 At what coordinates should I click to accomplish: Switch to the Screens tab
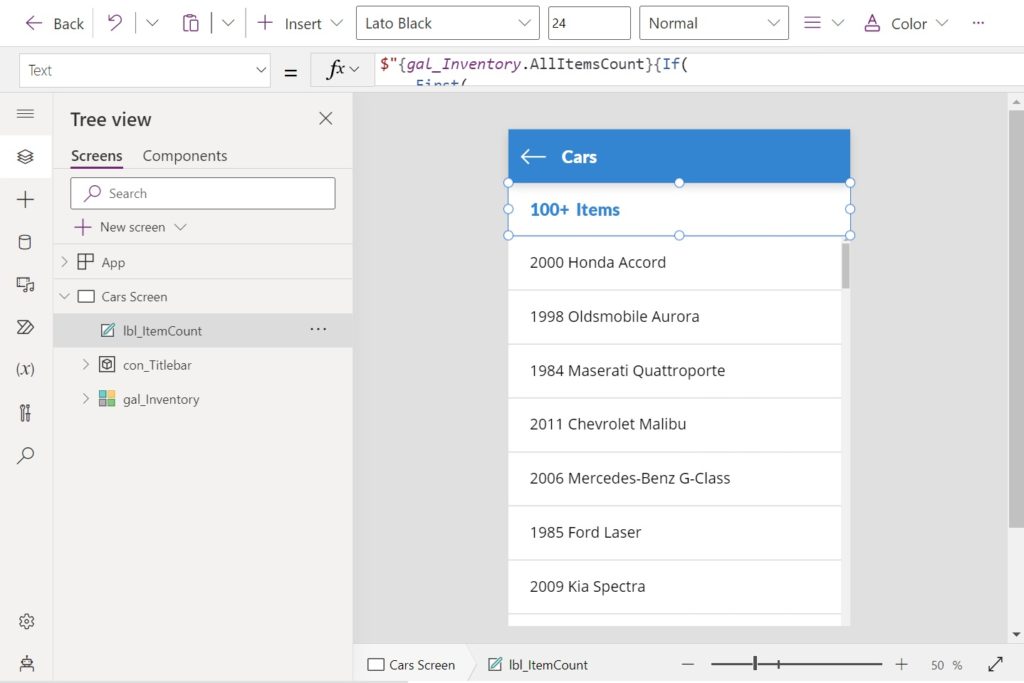click(x=97, y=156)
